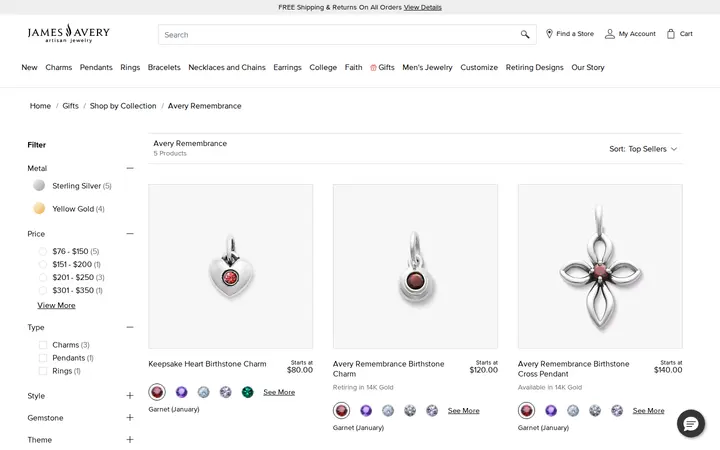Open the Bracelets menu
This screenshot has height=450, width=720.
[x=164, y=68]
